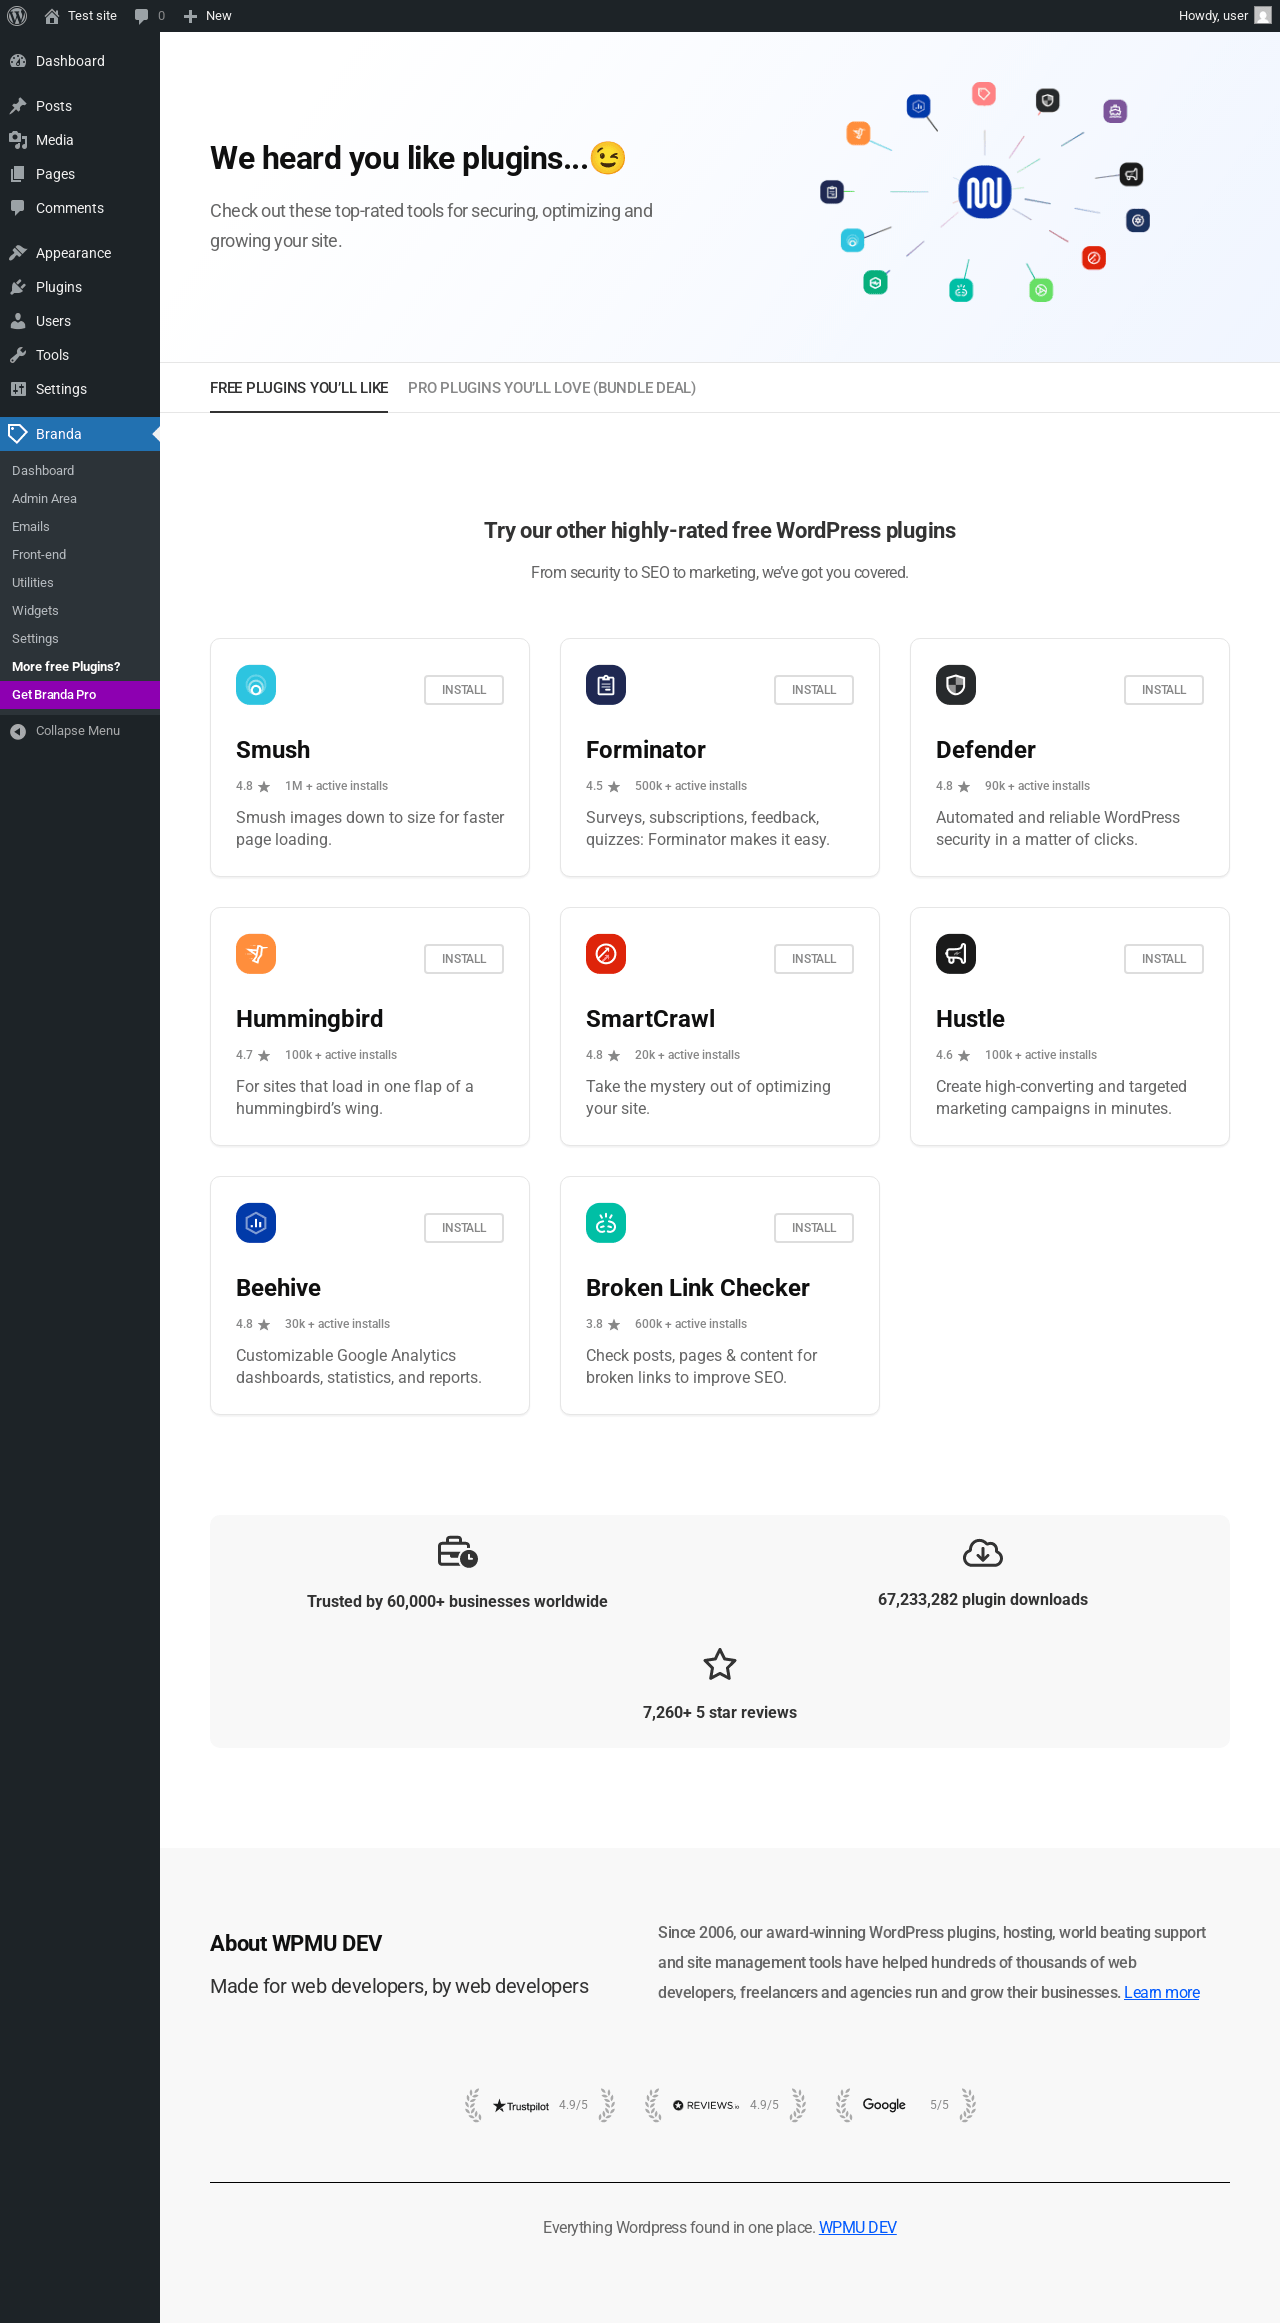Image resolution: width=1280 pixels, height=2323 pixels.
Task: Click the "7,260+ 5 star reviews" text
Action: (x=720, y=1713)
